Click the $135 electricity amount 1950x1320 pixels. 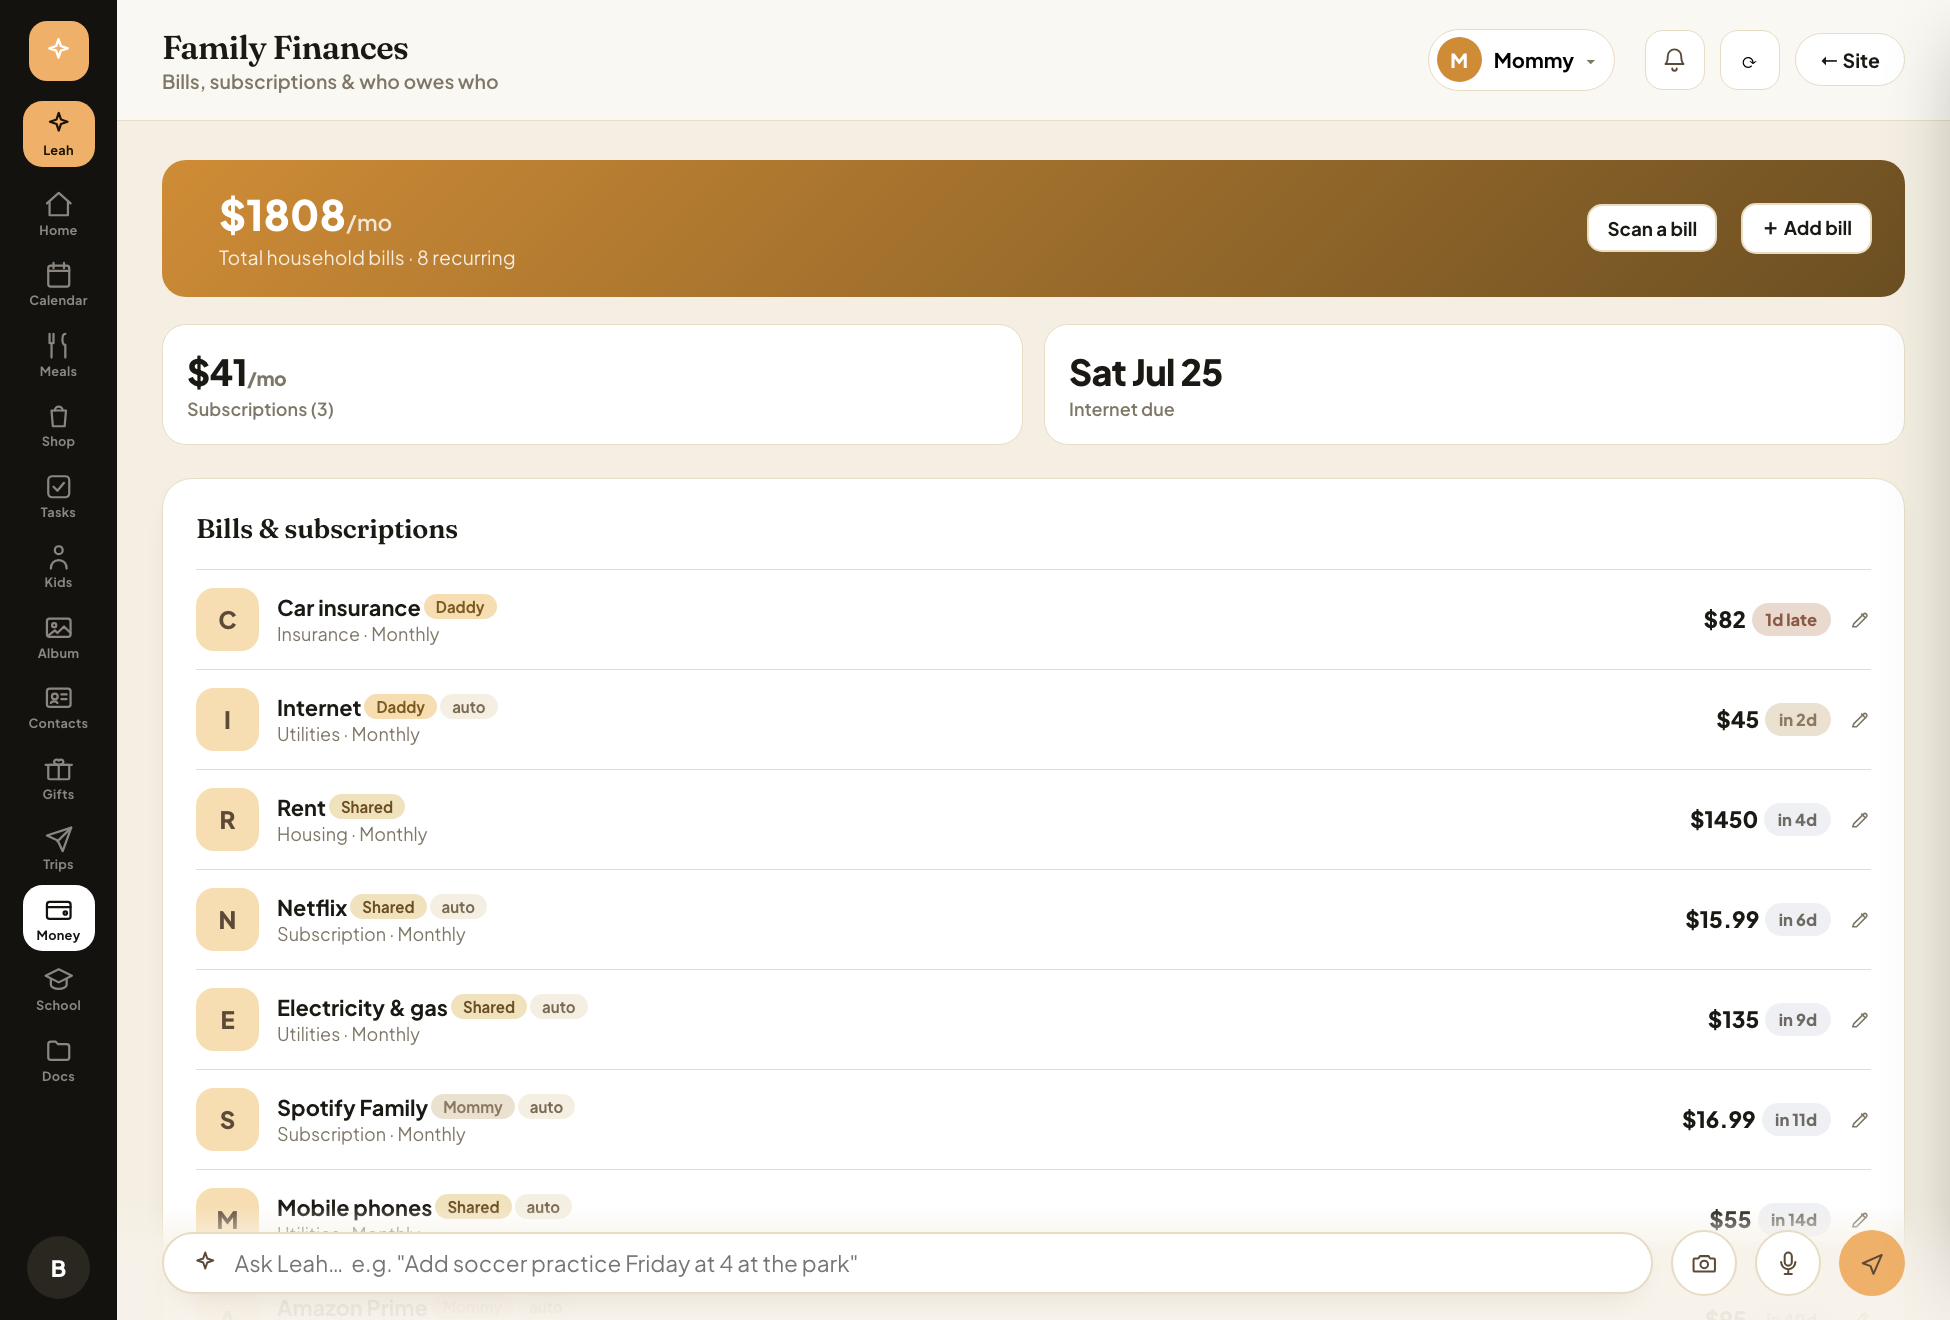(x=1733, y=1020)
